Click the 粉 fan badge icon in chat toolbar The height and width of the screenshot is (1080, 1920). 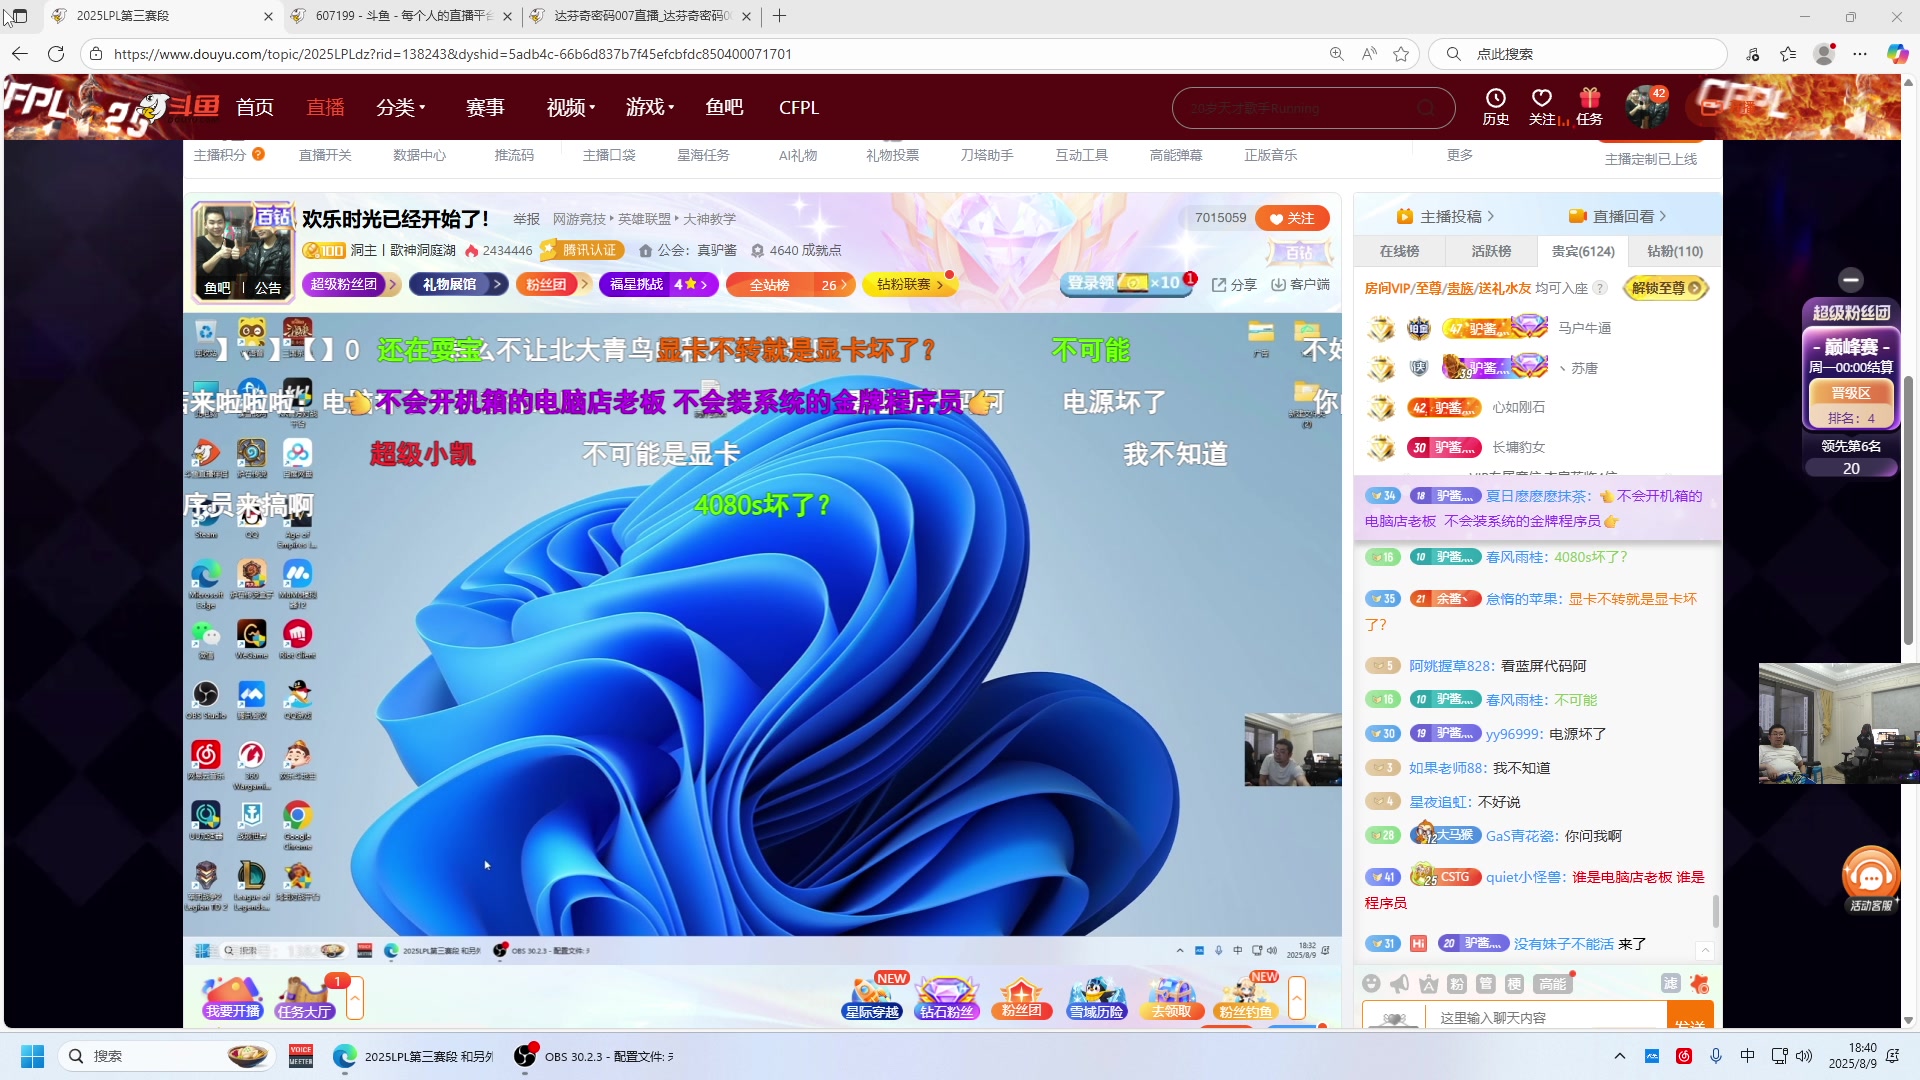1457,984
